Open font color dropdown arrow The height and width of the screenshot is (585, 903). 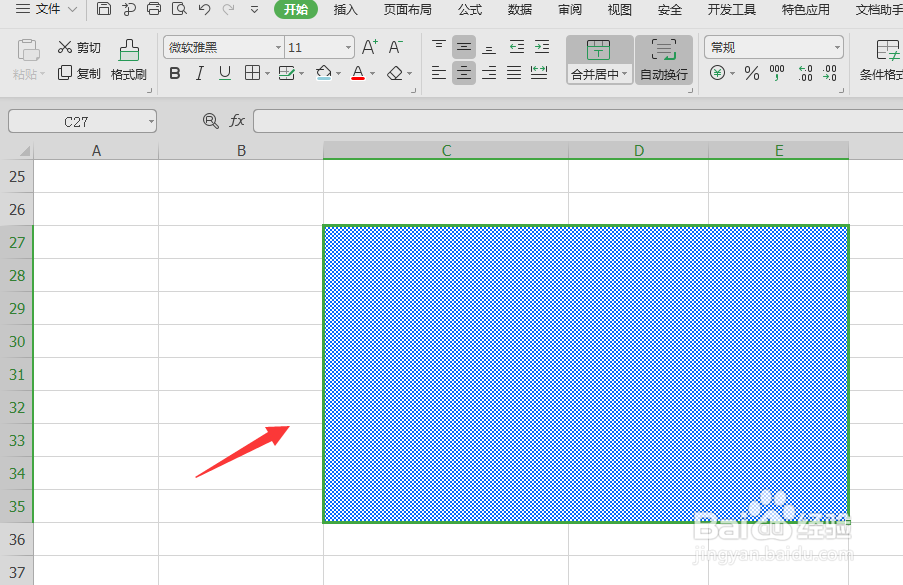[x=373, y=74]
